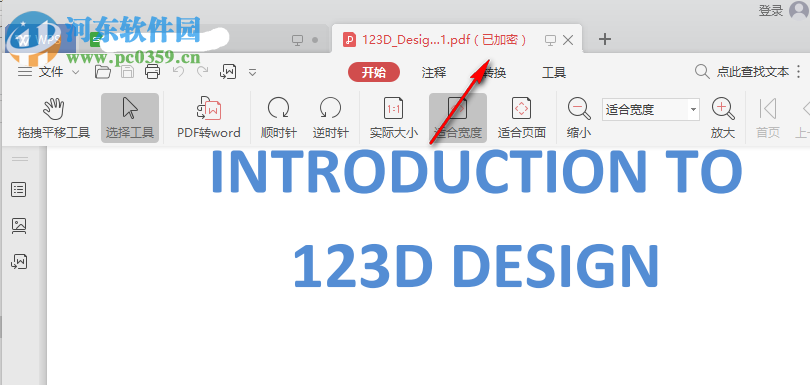Image resolution: width=810 pixels, height=385 pixels.
Task: Open the zoom level combo box 适合宽度
Action: [651, 110]
